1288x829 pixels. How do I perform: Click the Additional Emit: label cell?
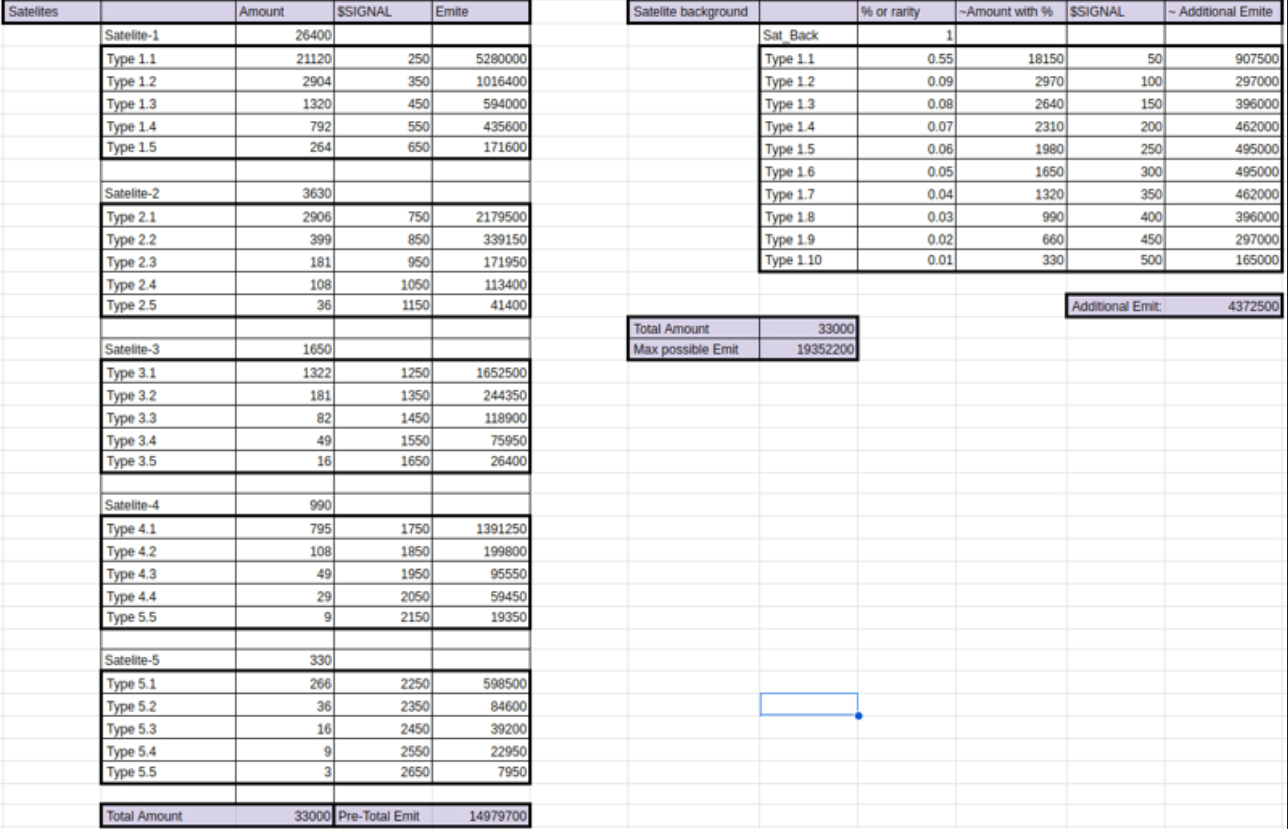[1115, 307]
